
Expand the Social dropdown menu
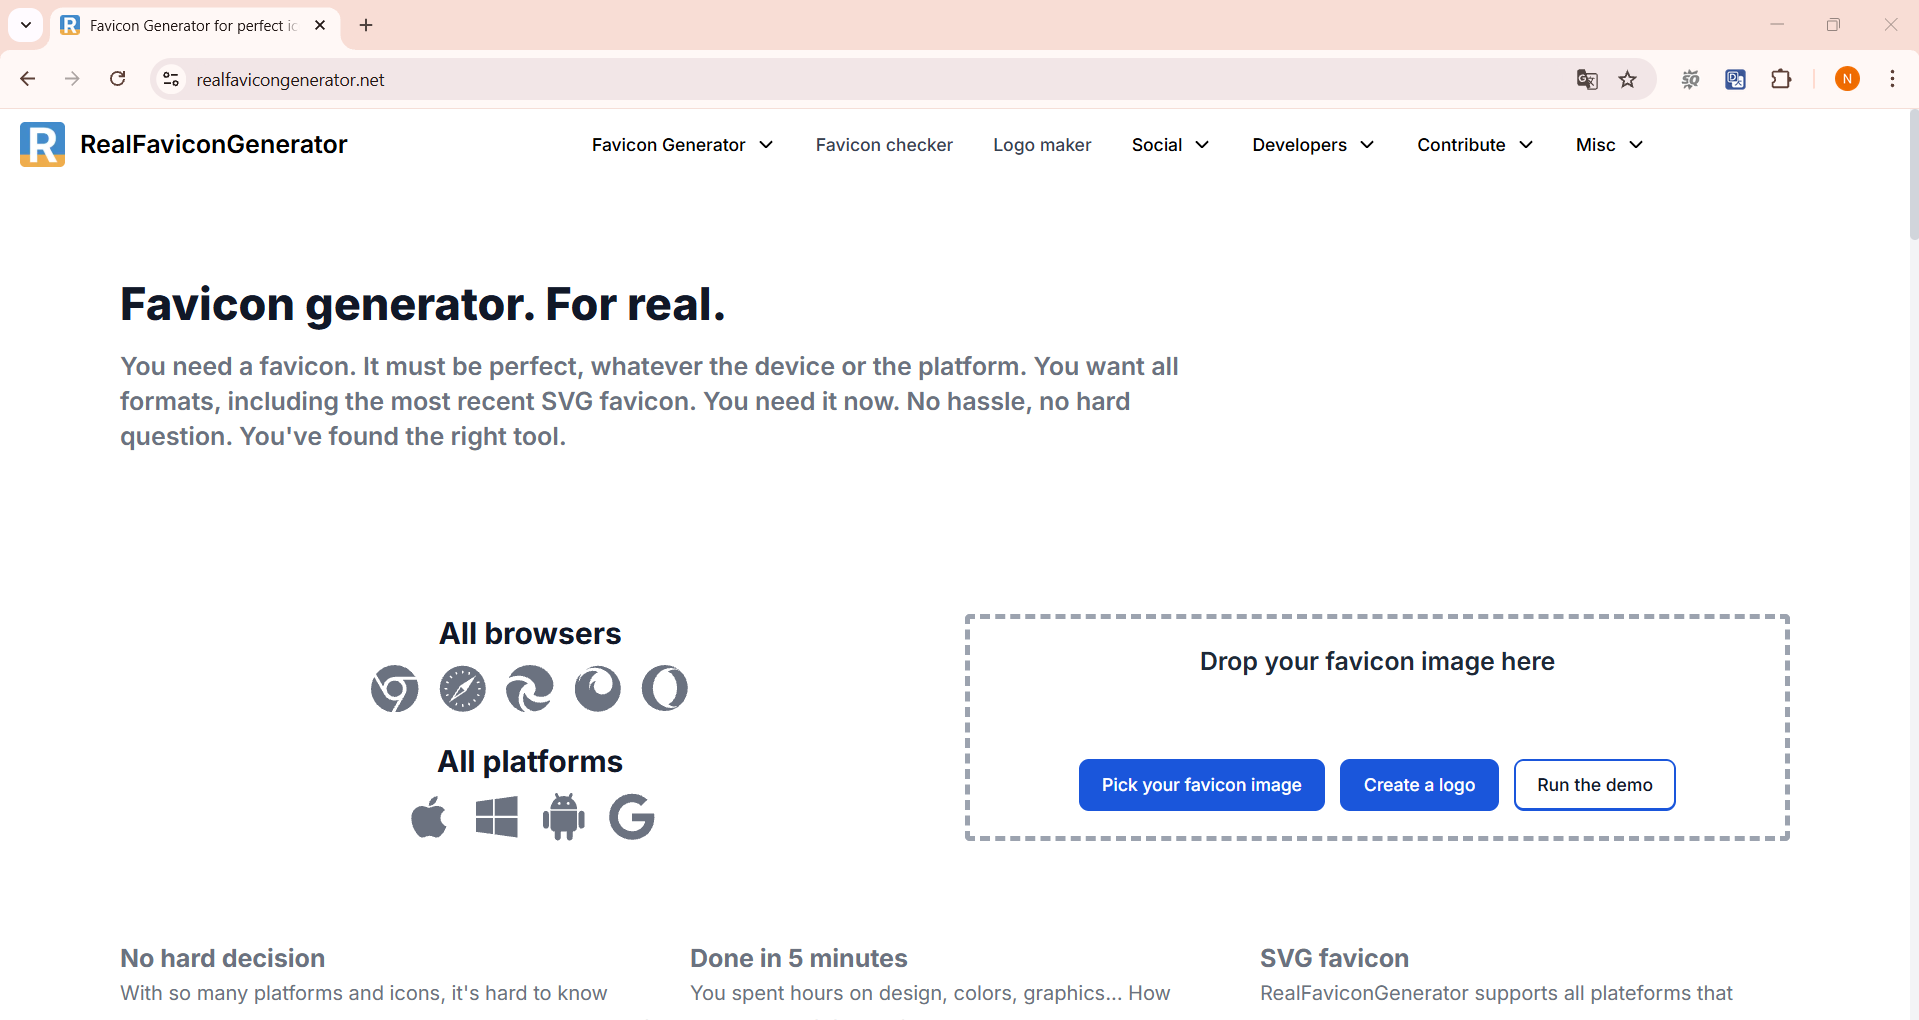click(x=1170, y=145)
